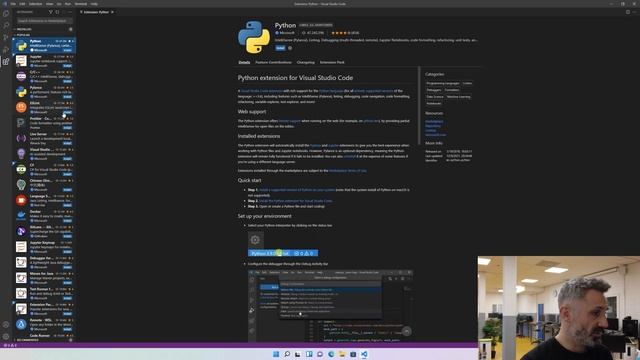This screenshot has width=640, height=360.
Task: Open Run and Debug view in activity bar
Action: tap(6, 49)
